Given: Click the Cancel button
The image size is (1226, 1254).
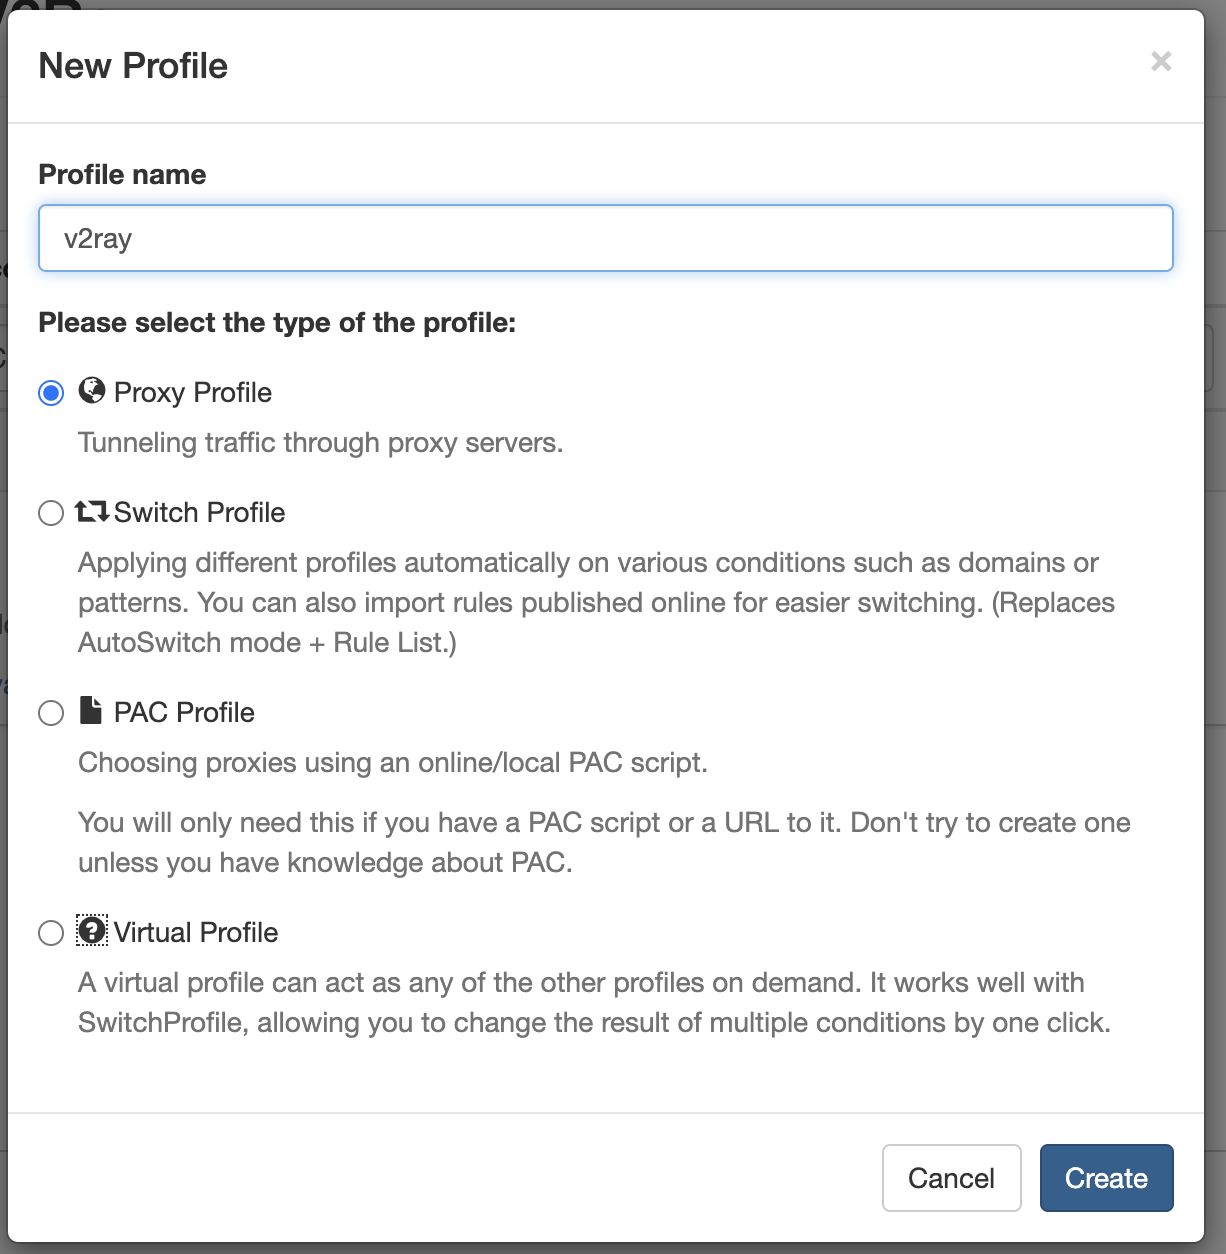Looking at the screenshot, I should (x=951, y=1178).
